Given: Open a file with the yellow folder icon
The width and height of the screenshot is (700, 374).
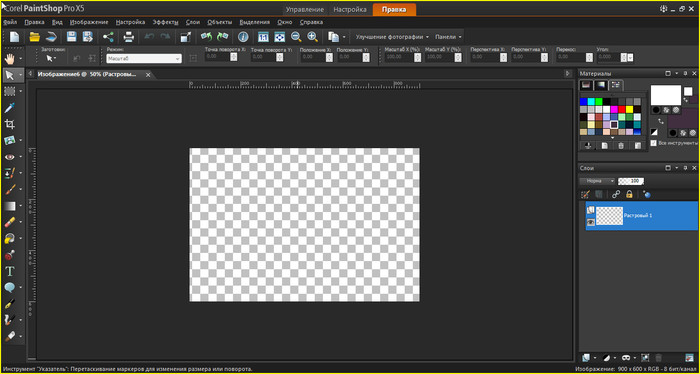Looking at the screenshot, I should click(34, 37).
